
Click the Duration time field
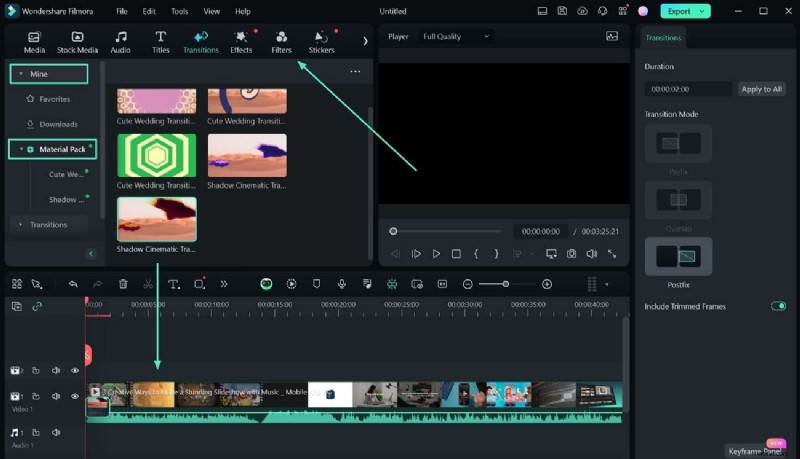tap(688, 89)
